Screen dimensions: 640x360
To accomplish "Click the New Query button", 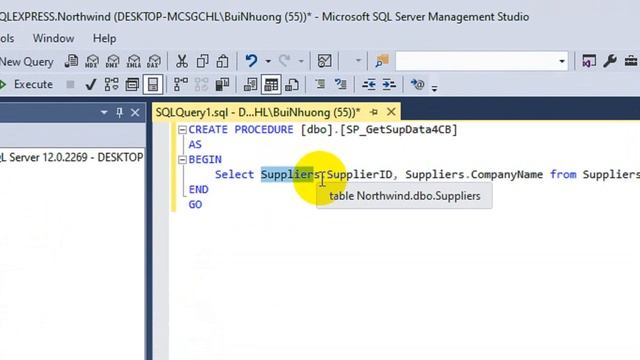I will pyautogui.click(x=27, y=62).
